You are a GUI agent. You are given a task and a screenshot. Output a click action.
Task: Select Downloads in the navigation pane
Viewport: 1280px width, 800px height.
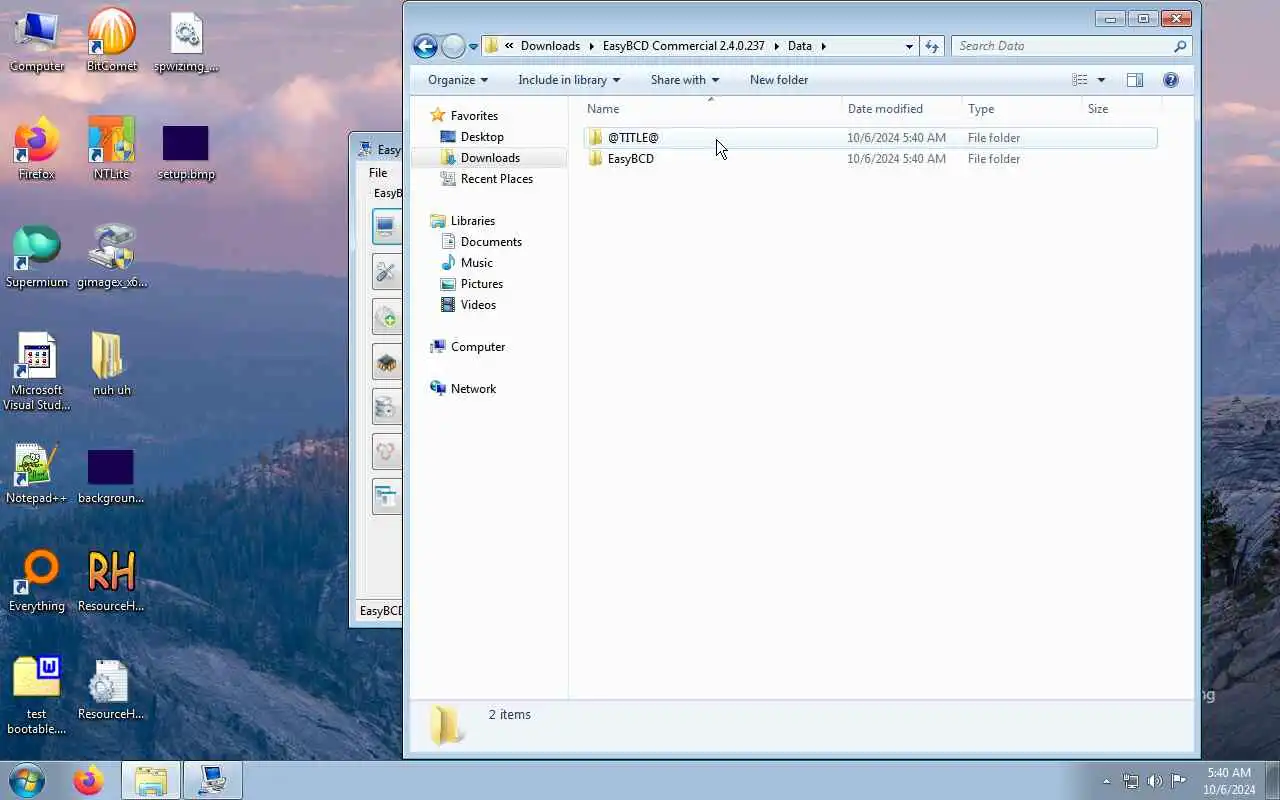click(x=490, y=158)
